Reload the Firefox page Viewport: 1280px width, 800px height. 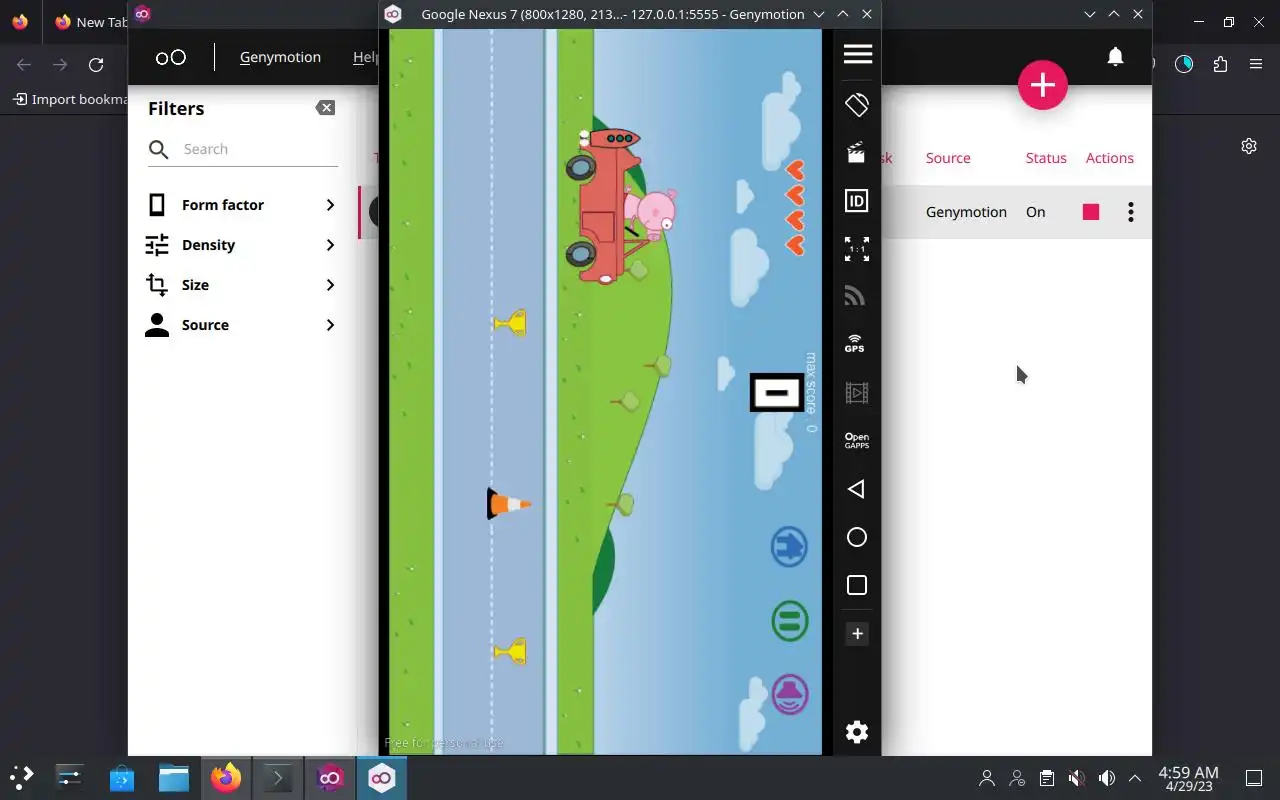click(96, 65)
